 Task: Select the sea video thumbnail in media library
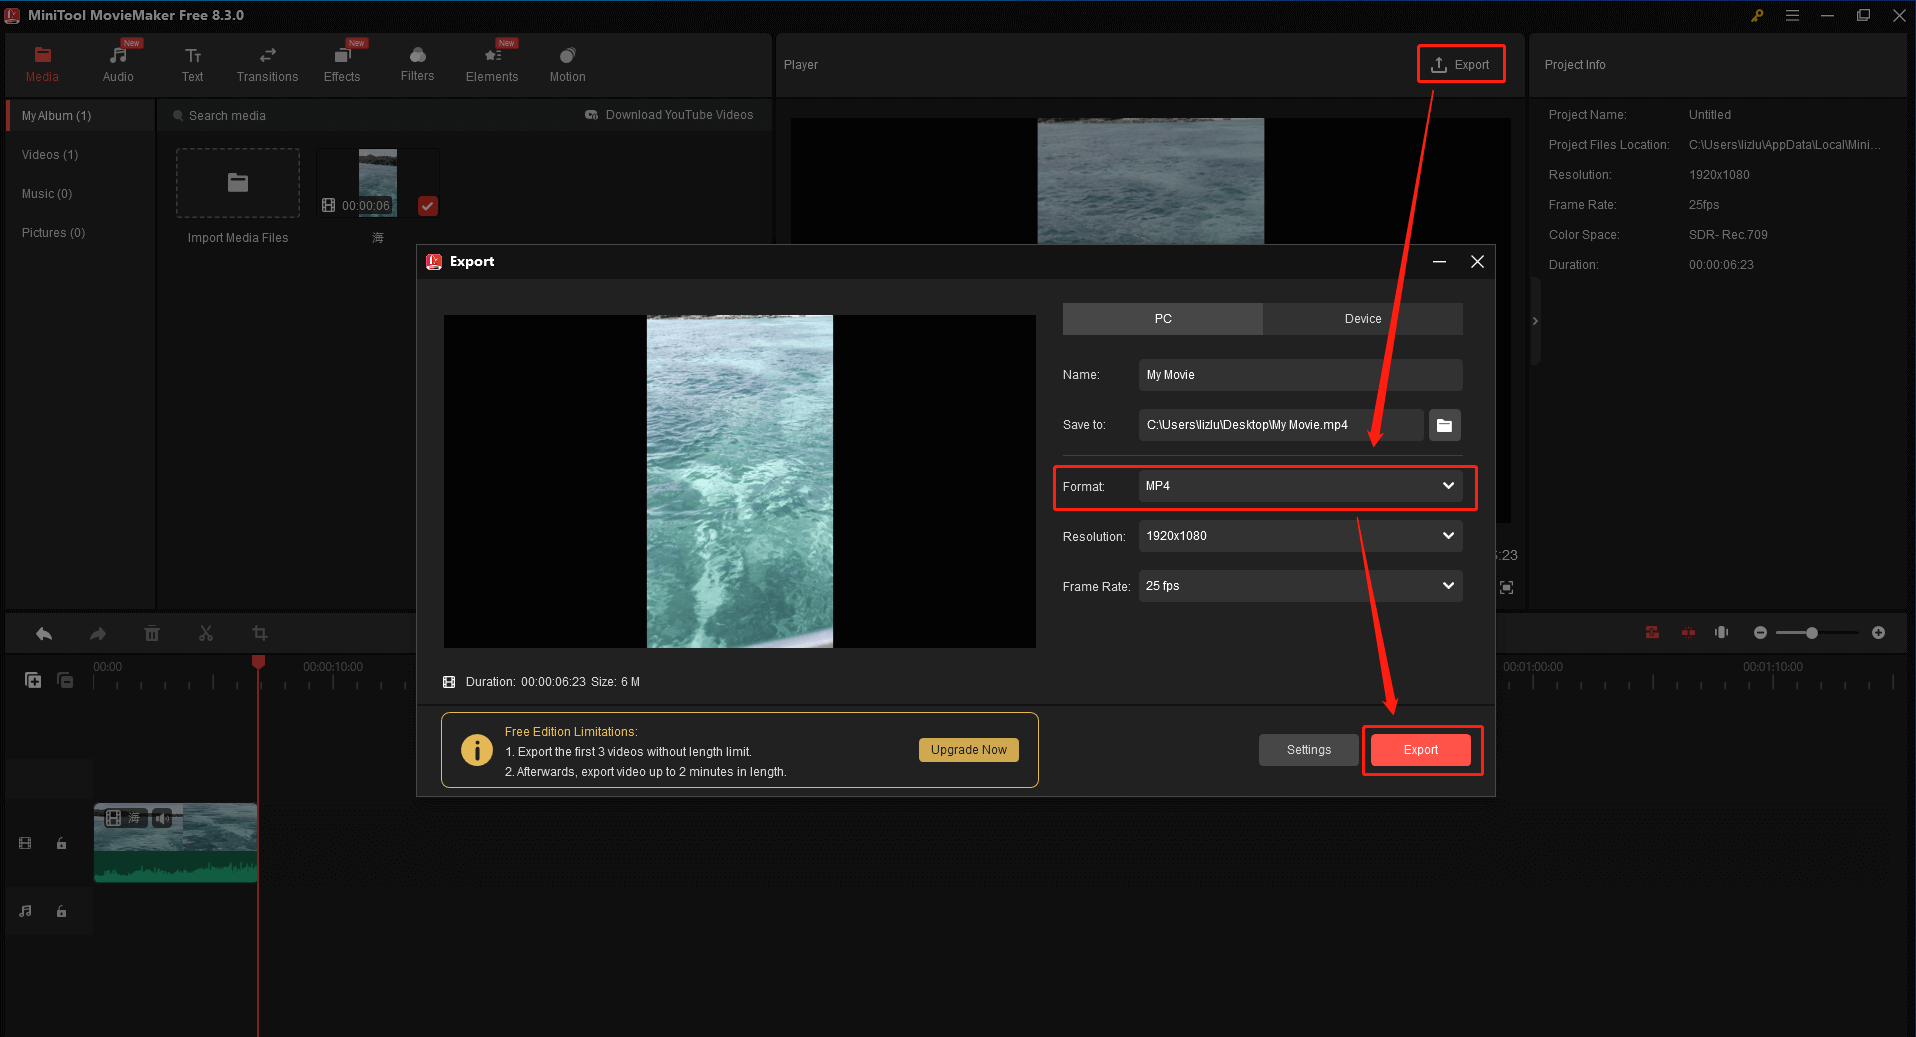(x=378, y=183)
